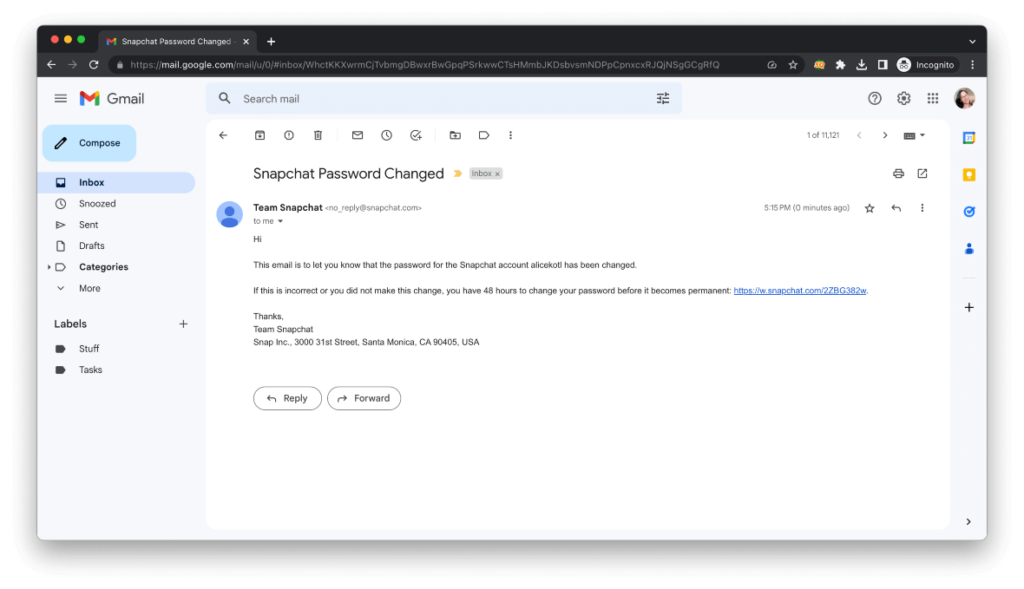
Task: Switch to the Inbox folder
Action: pos(92,181)
